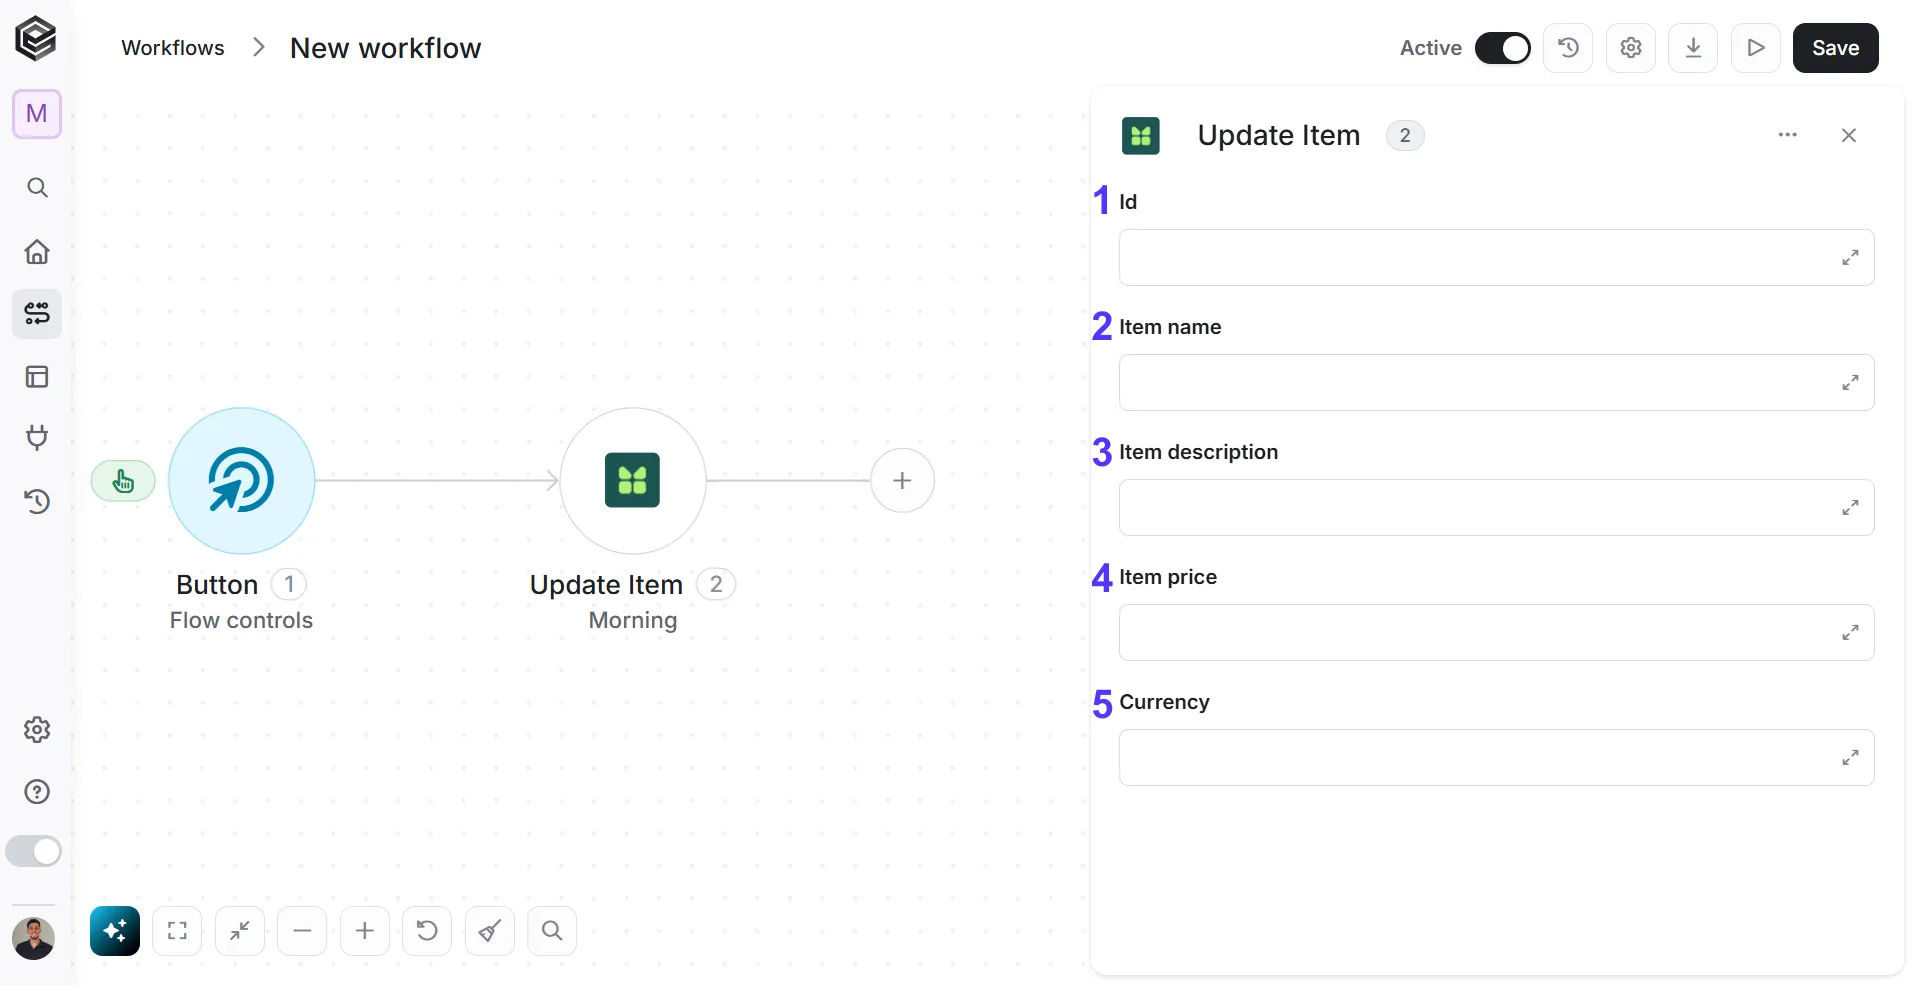The width and height of the screenshot is (1915, 985).
Task: Open the AI assistant sparkle icon
Action: point(115,931)
